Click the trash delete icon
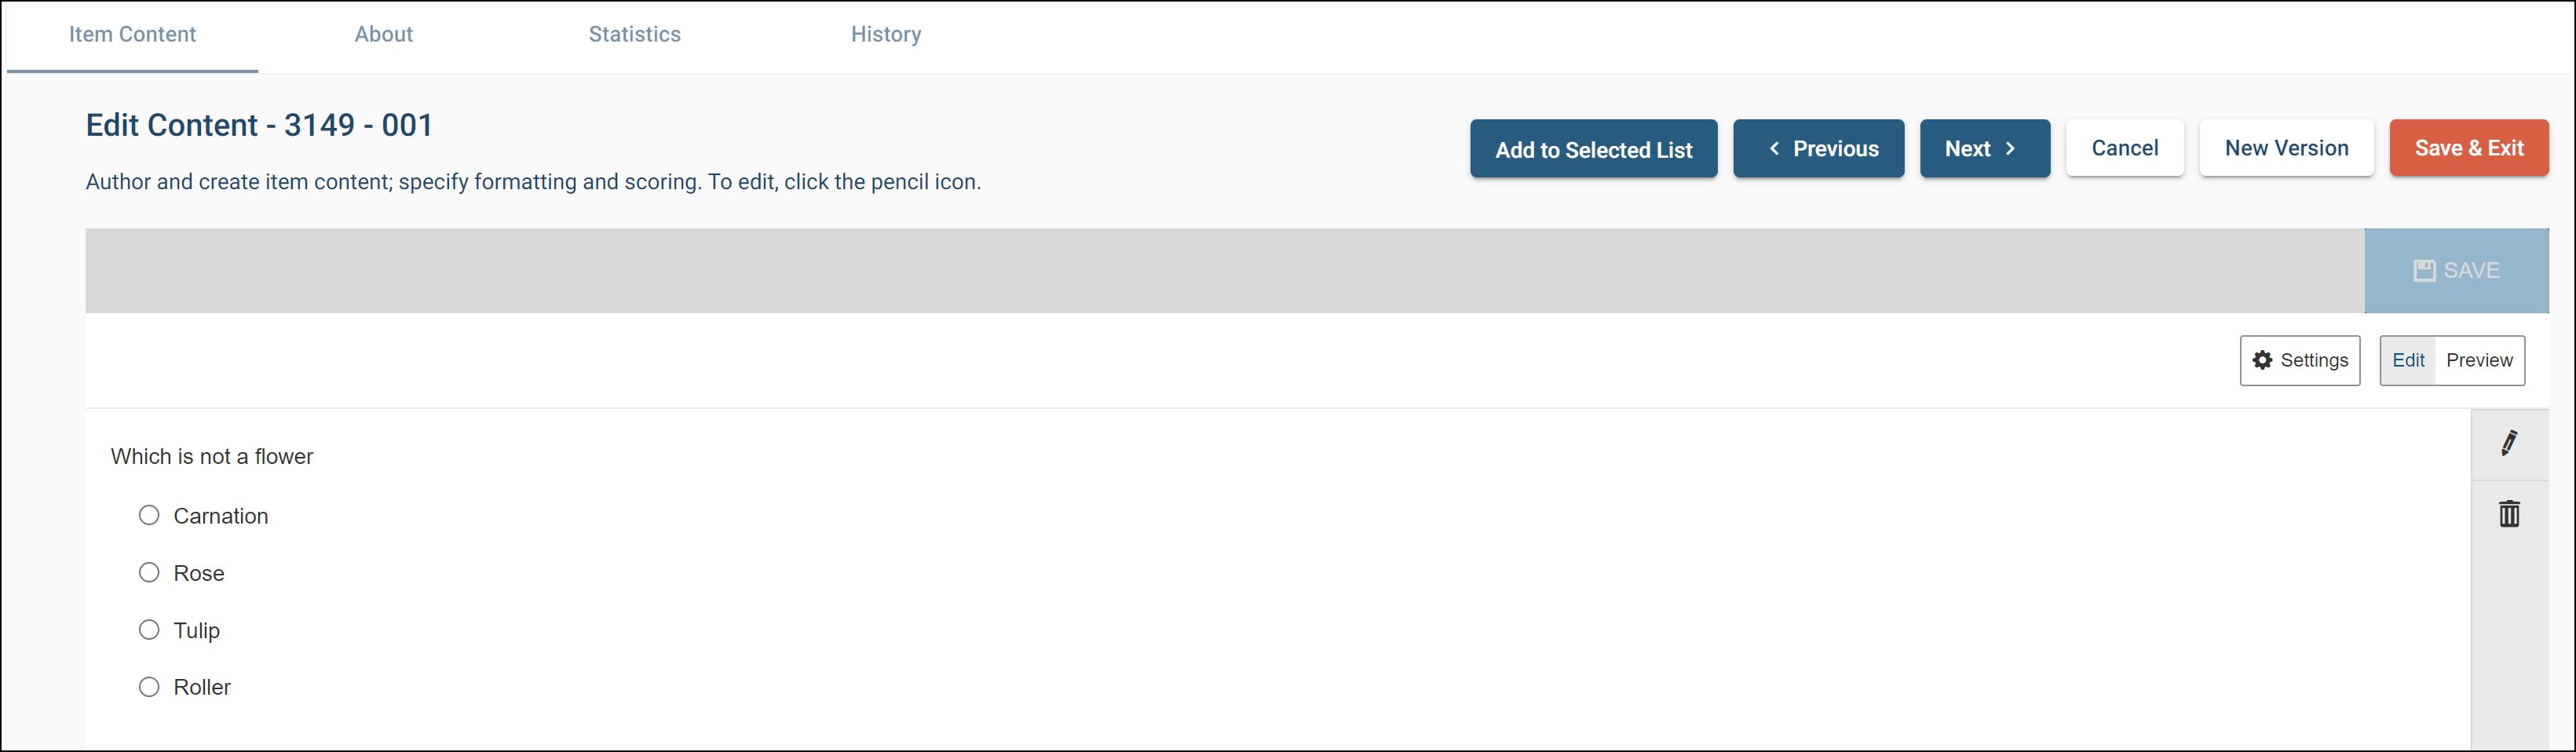Image resolution: width=2576 pixels, height=752 pixels. 2509,514
